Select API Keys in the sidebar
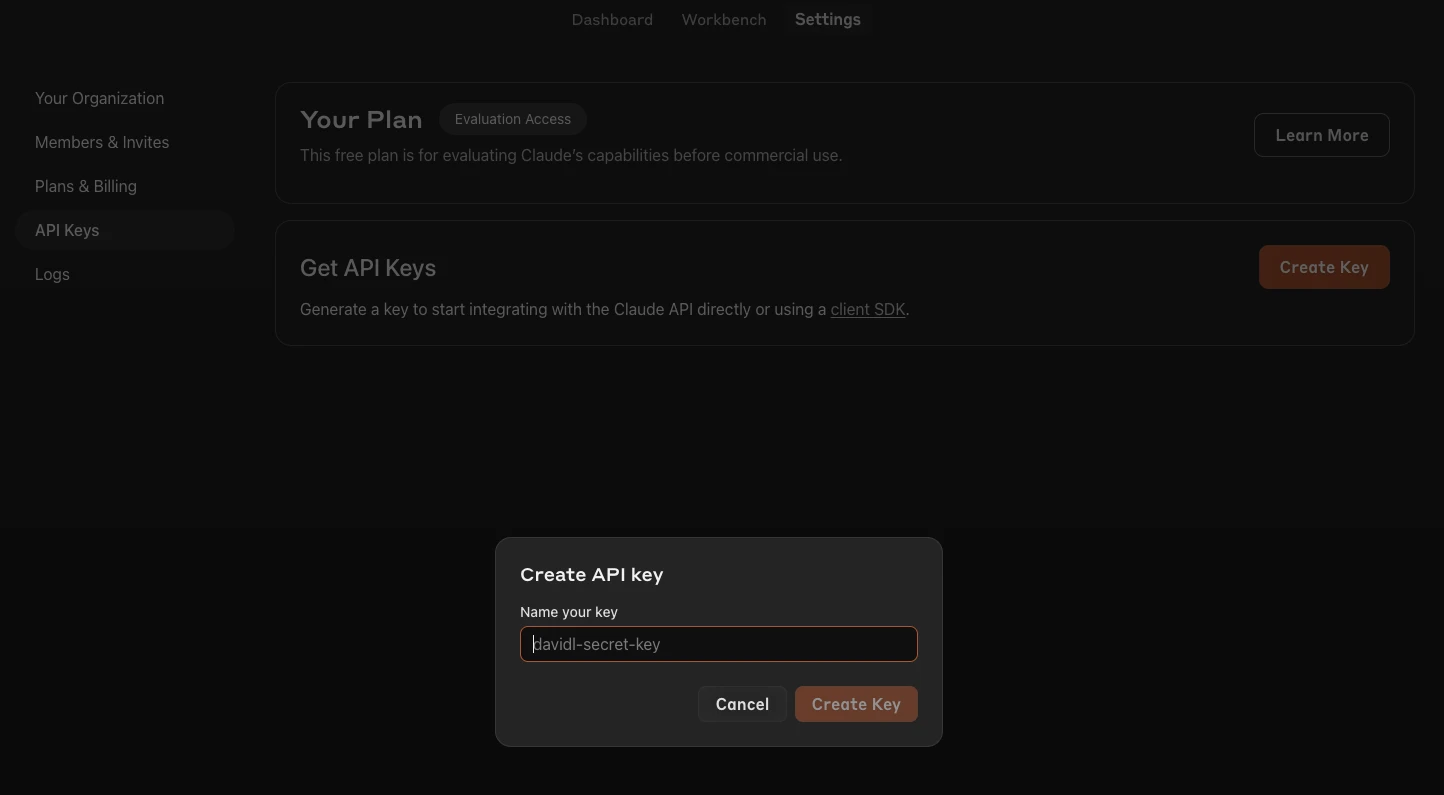 67,230
